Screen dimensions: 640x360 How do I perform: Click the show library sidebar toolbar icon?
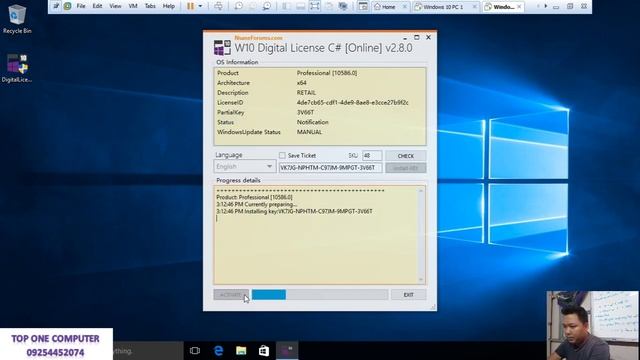[x=286, y=6]
